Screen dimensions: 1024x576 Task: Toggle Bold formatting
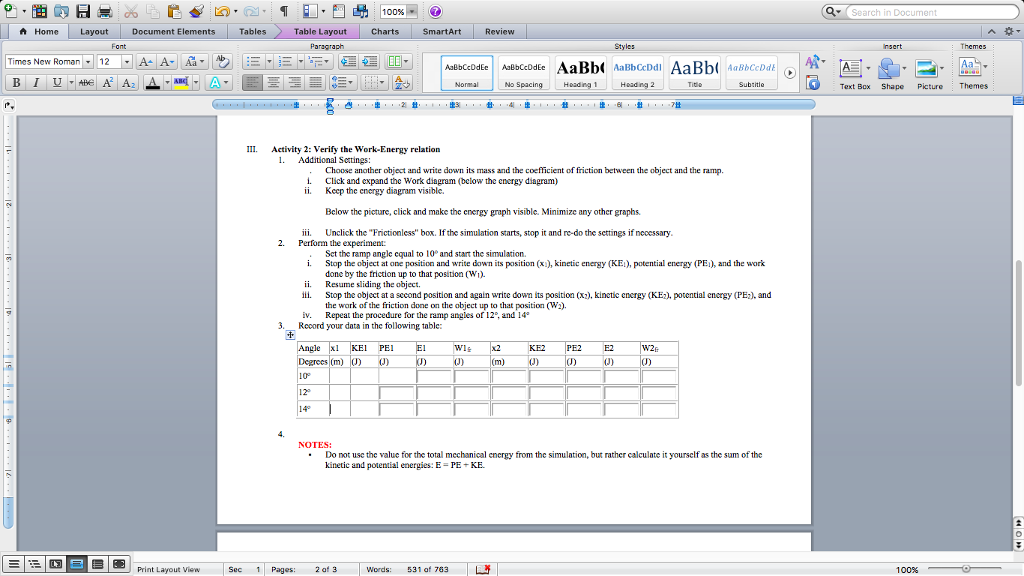point(16,82)
